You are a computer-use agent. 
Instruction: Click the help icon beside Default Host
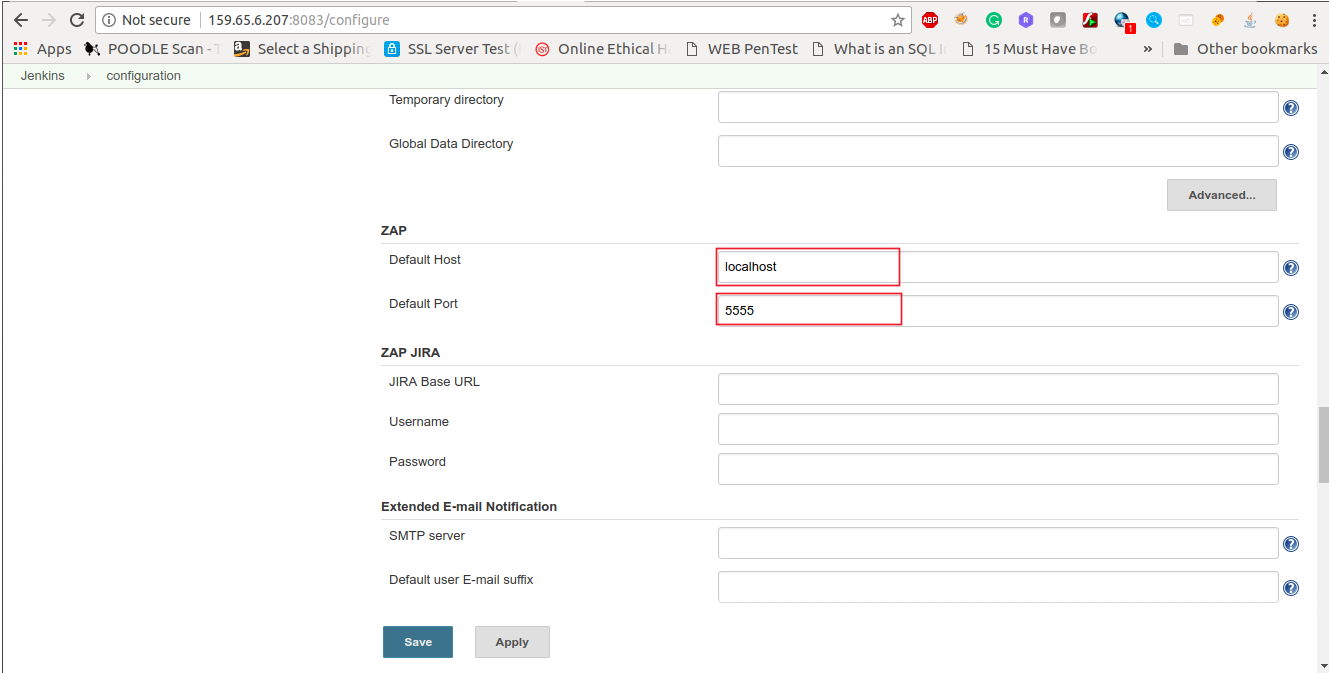(x=1290, y=267)
